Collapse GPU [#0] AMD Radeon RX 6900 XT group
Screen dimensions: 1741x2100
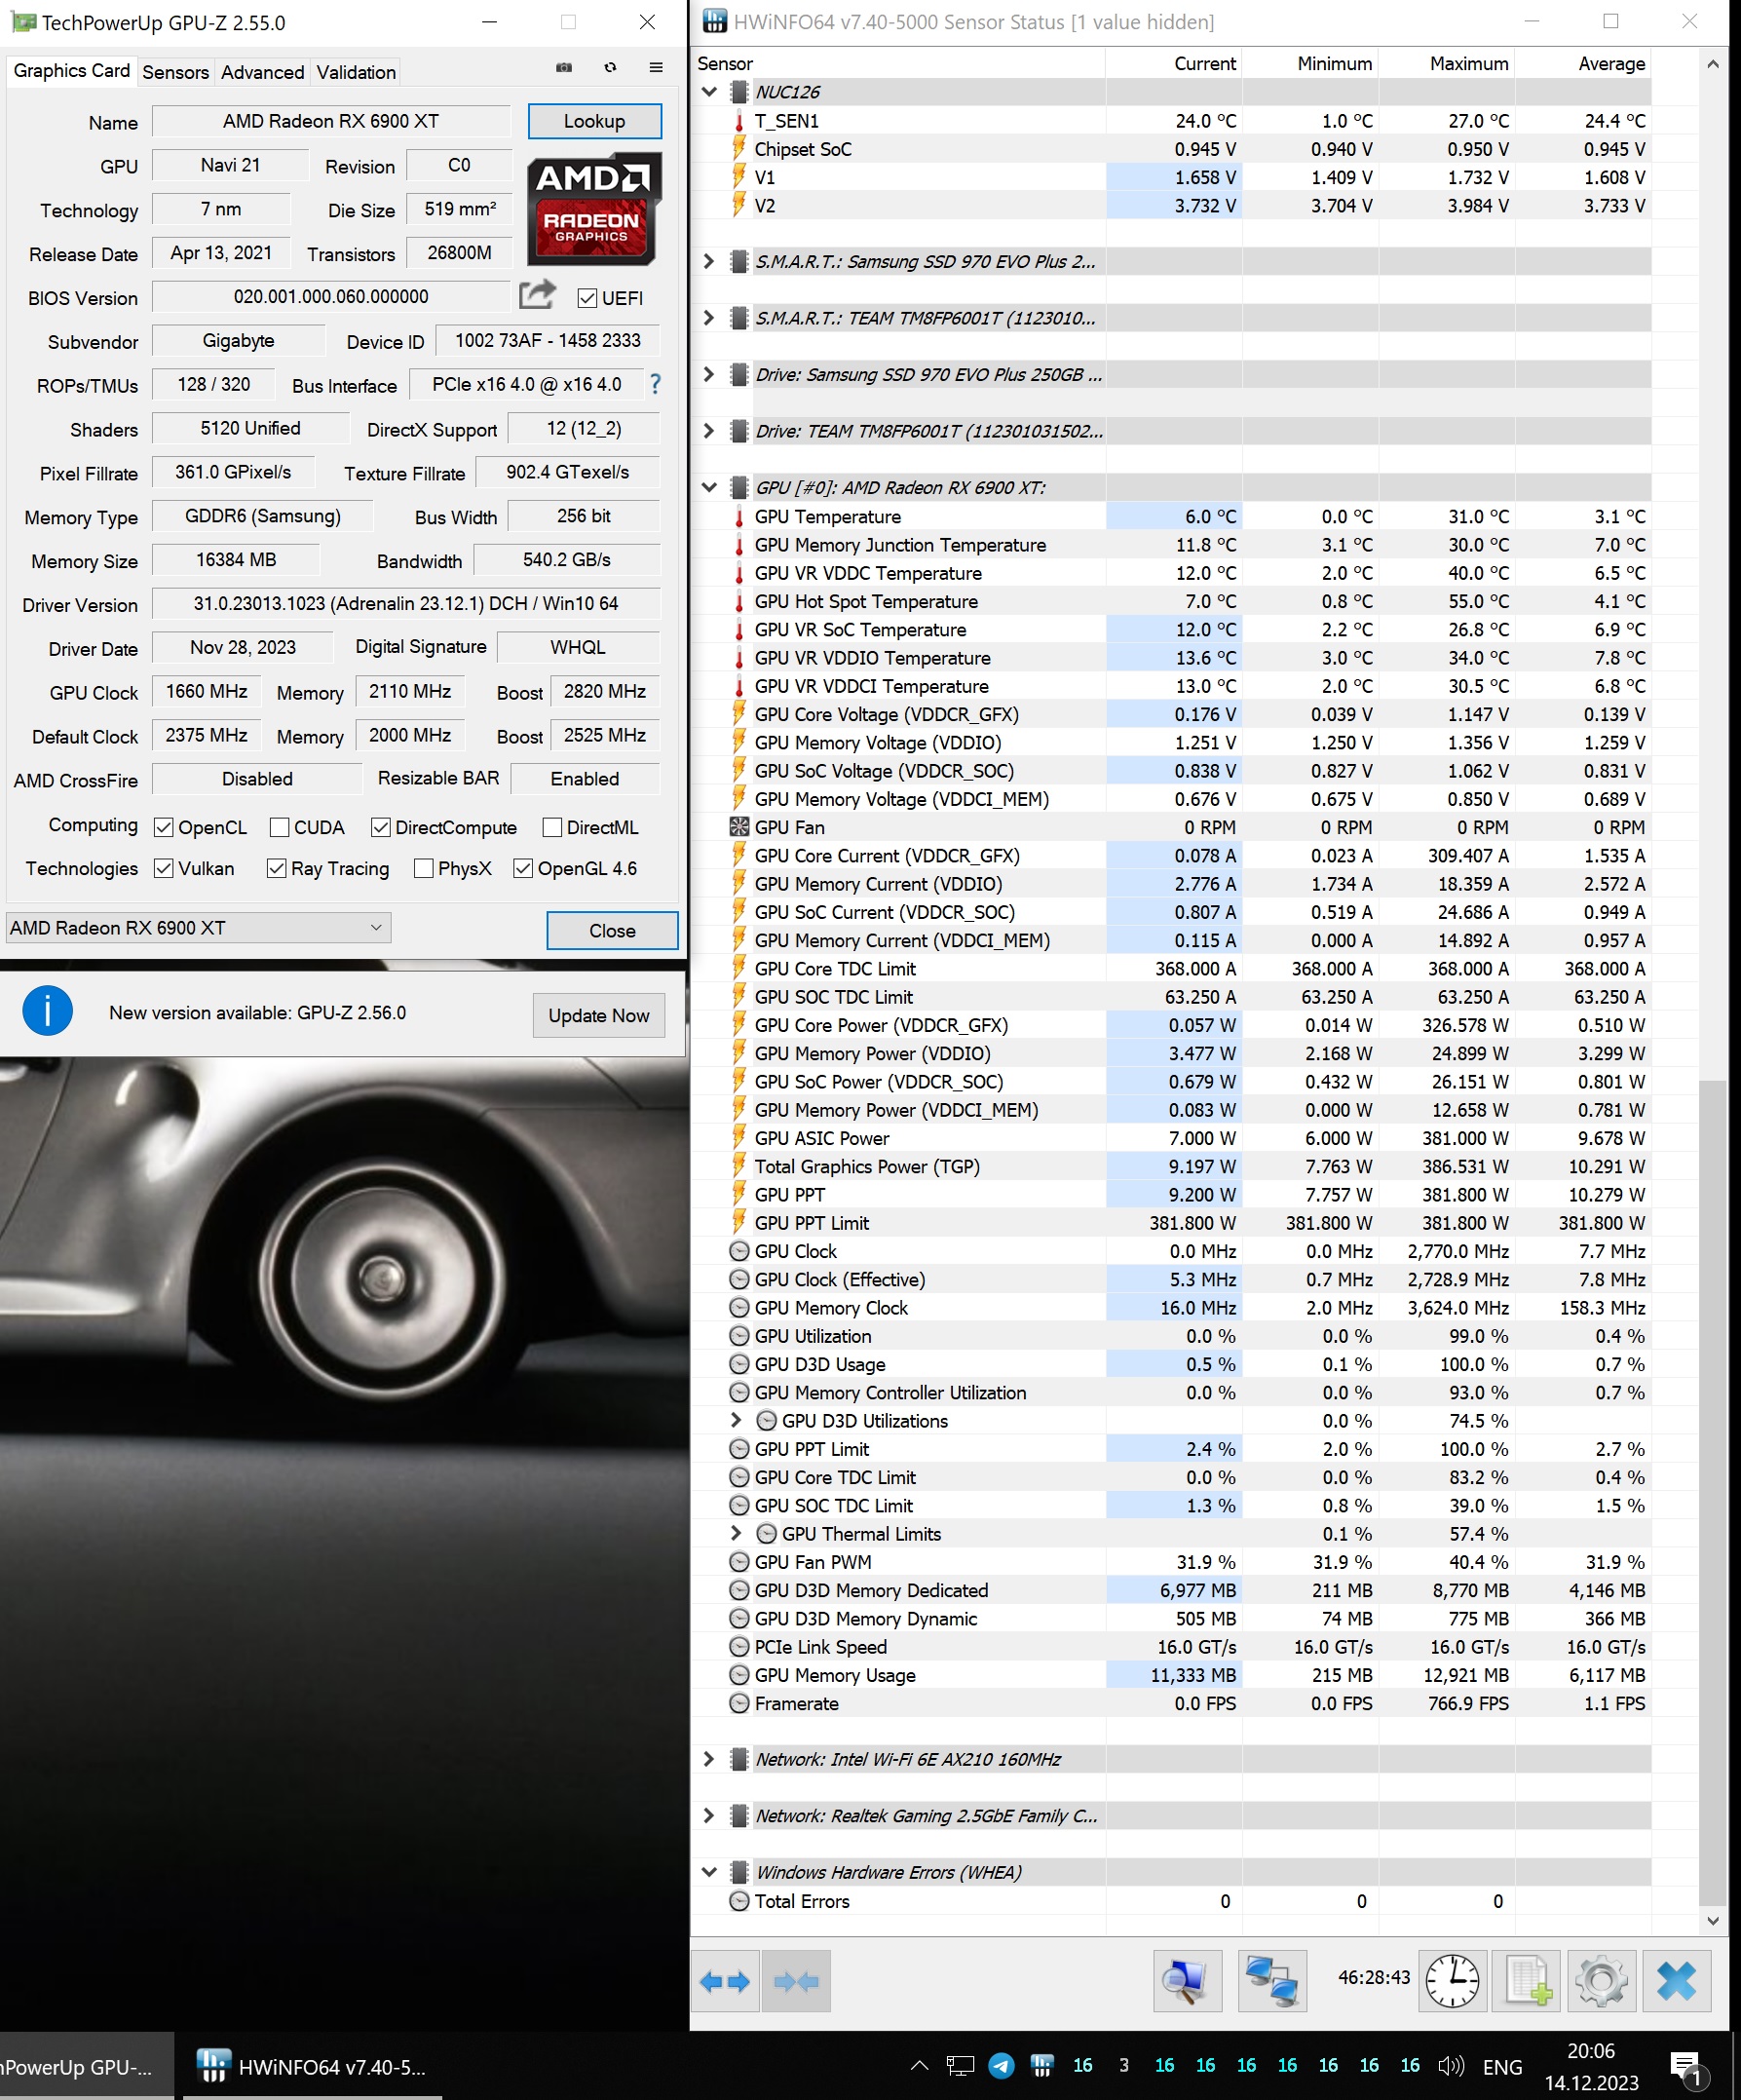tap(710, 488)
